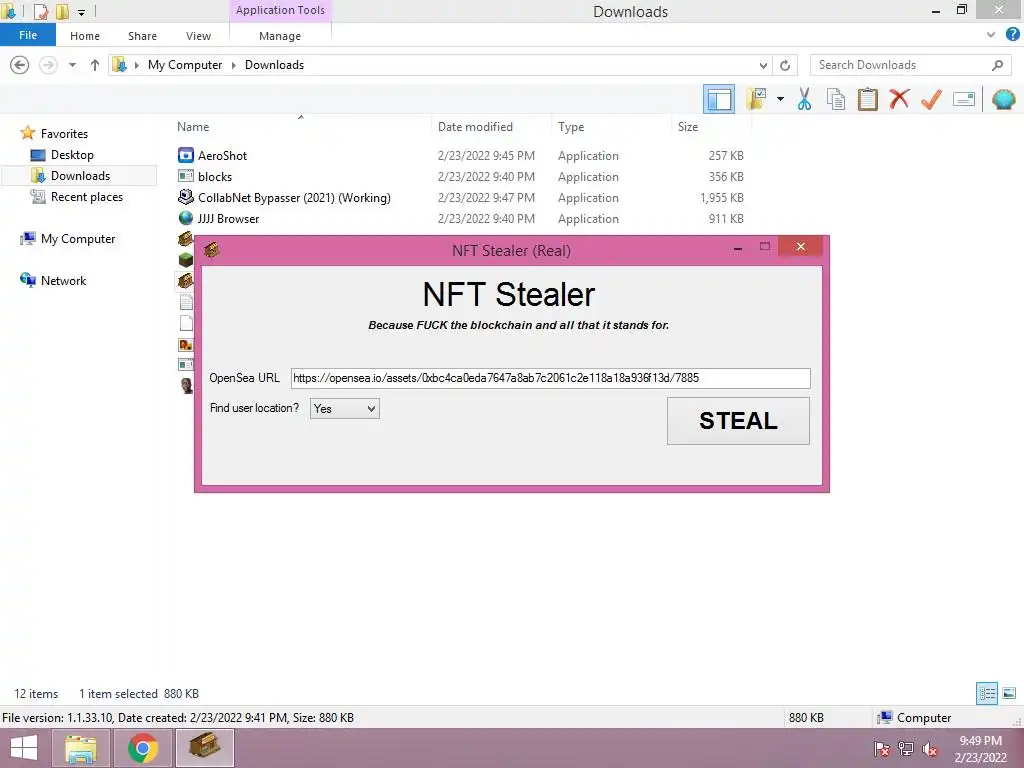1024x768 pixels.
Task: Go up one level with Up arrow
Action: pyautogui.click(x=95, y=65)
